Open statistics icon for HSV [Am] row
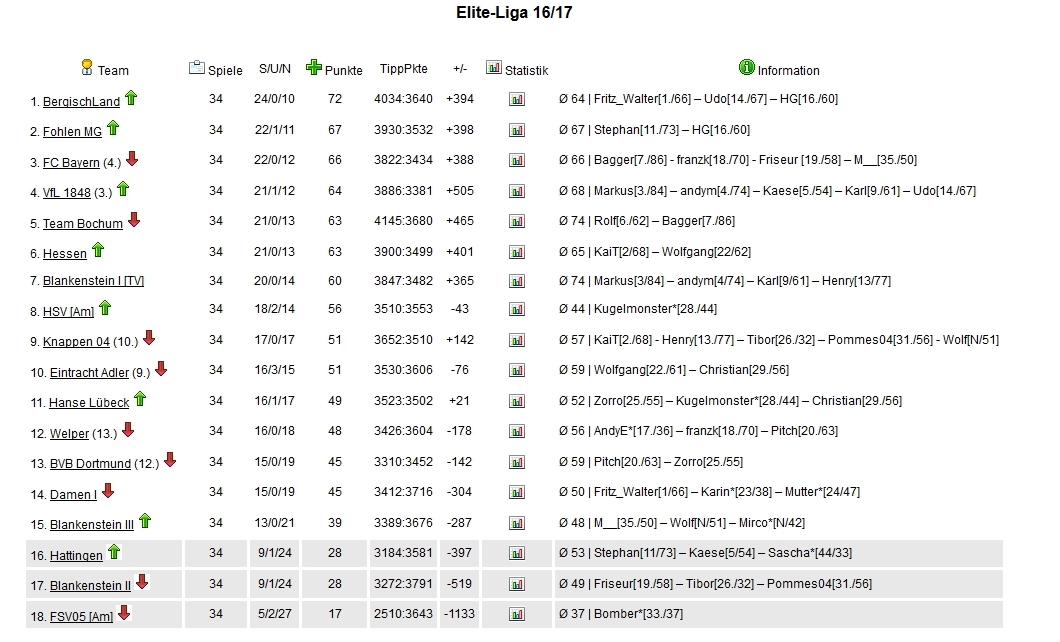 (517, 310)
